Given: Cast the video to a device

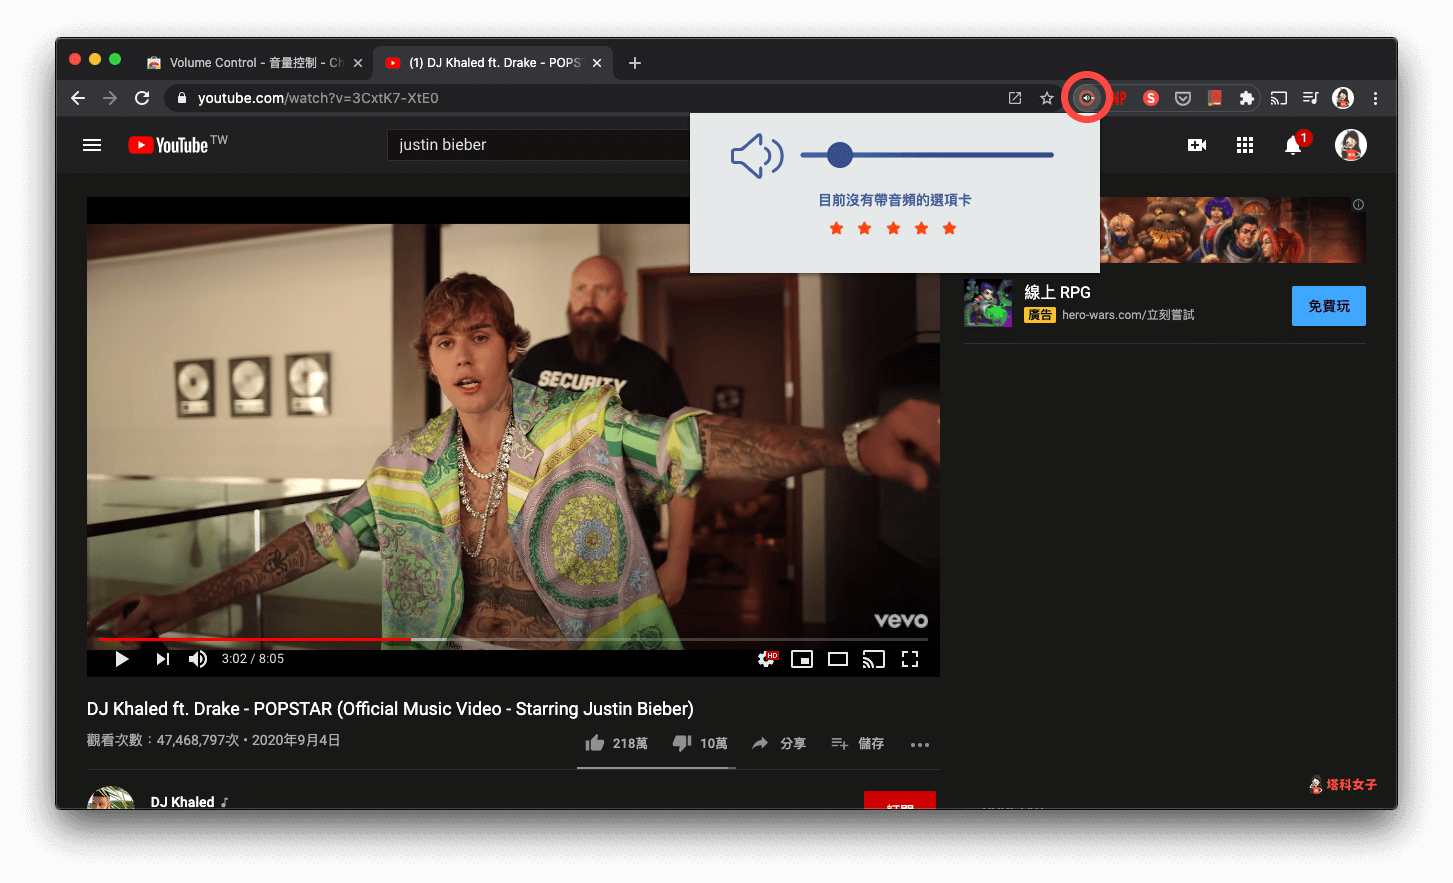Looking at the screenshot, I should pyautogui.click(x=873, y=659).
